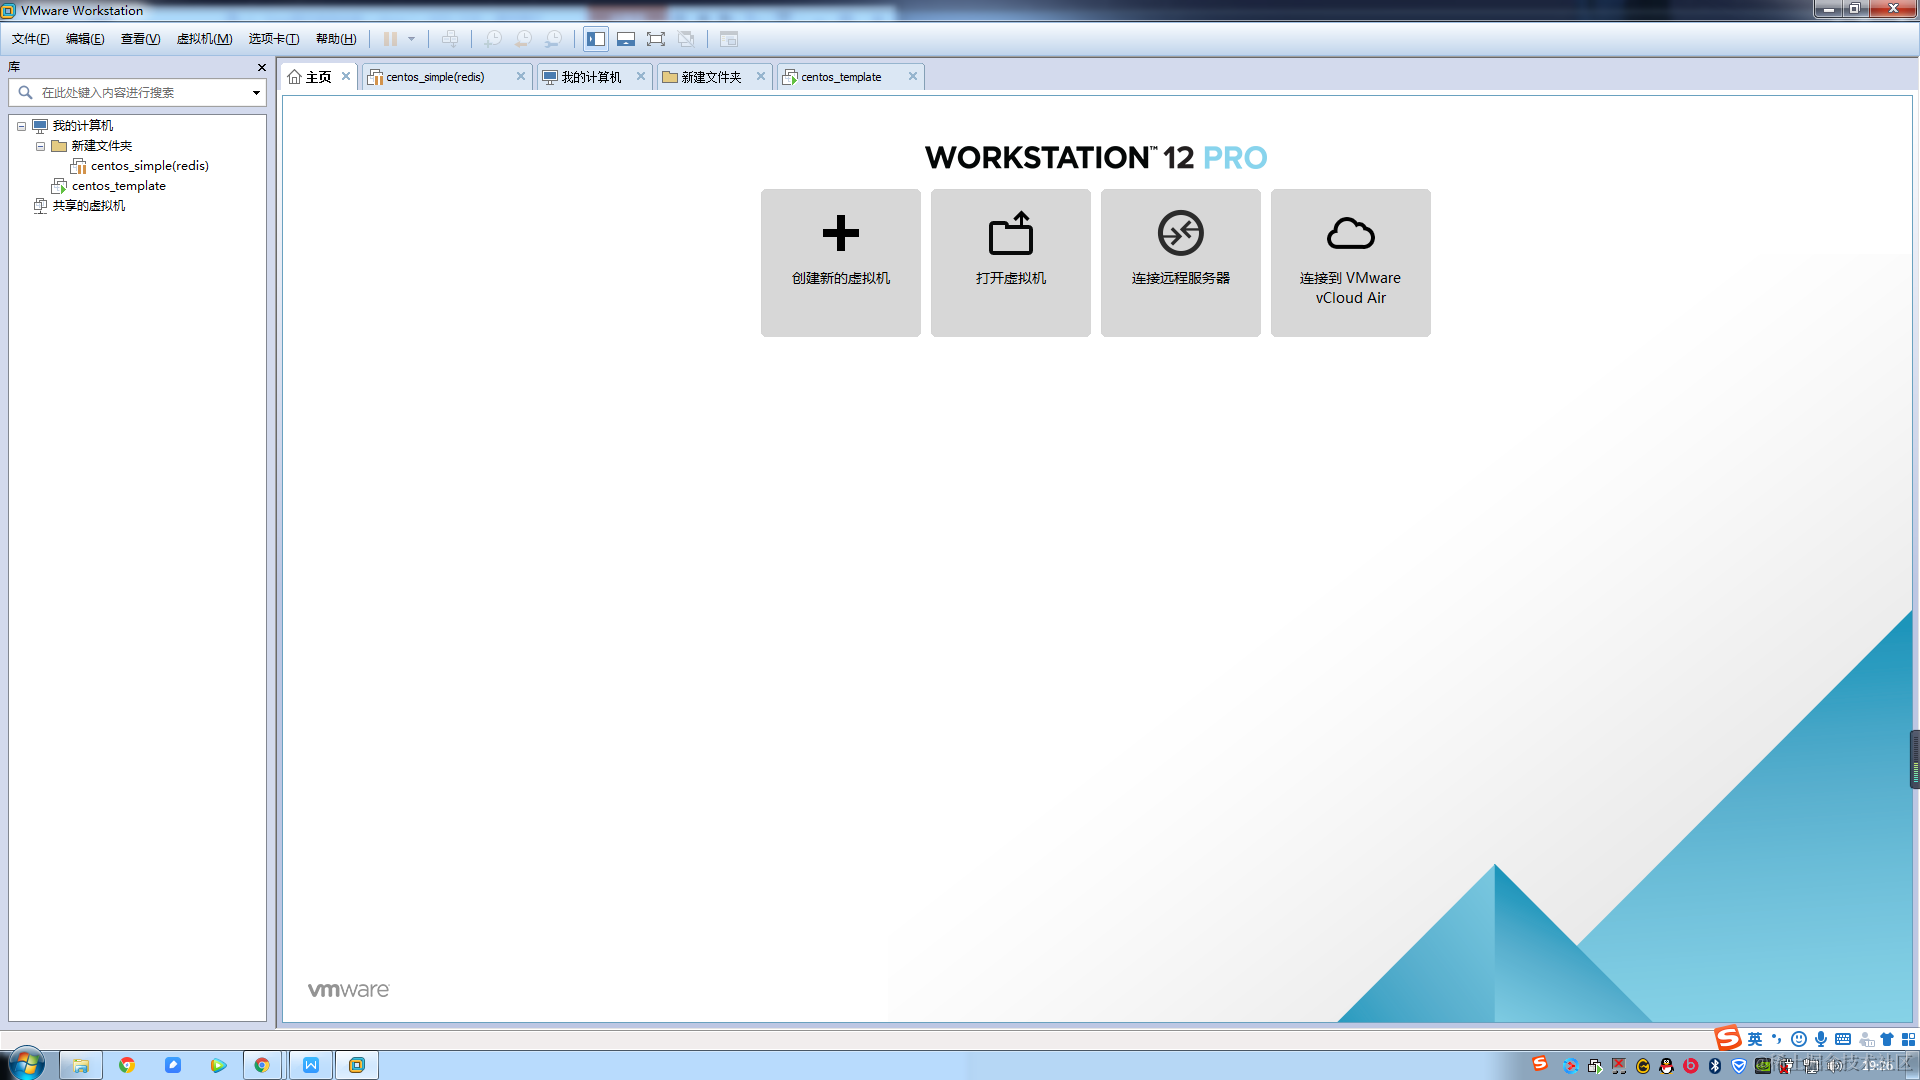The width and height of the screenshot is (1920, 1080).
Task: Click the Windows Start button
Action: [26, 1064]
